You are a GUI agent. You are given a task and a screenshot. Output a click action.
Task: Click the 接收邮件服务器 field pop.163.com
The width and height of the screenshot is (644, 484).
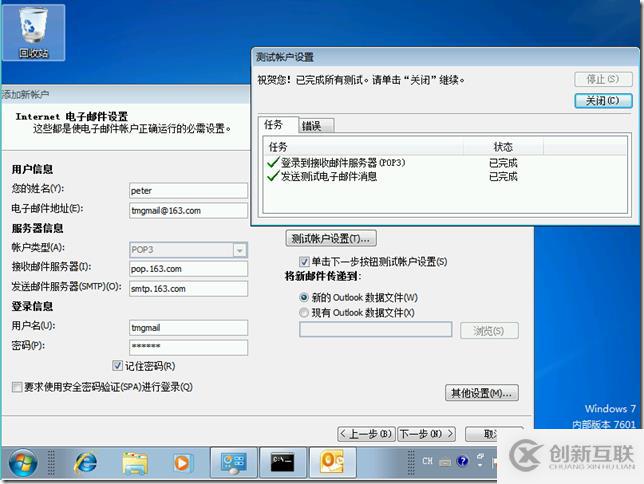click(189, 269)
